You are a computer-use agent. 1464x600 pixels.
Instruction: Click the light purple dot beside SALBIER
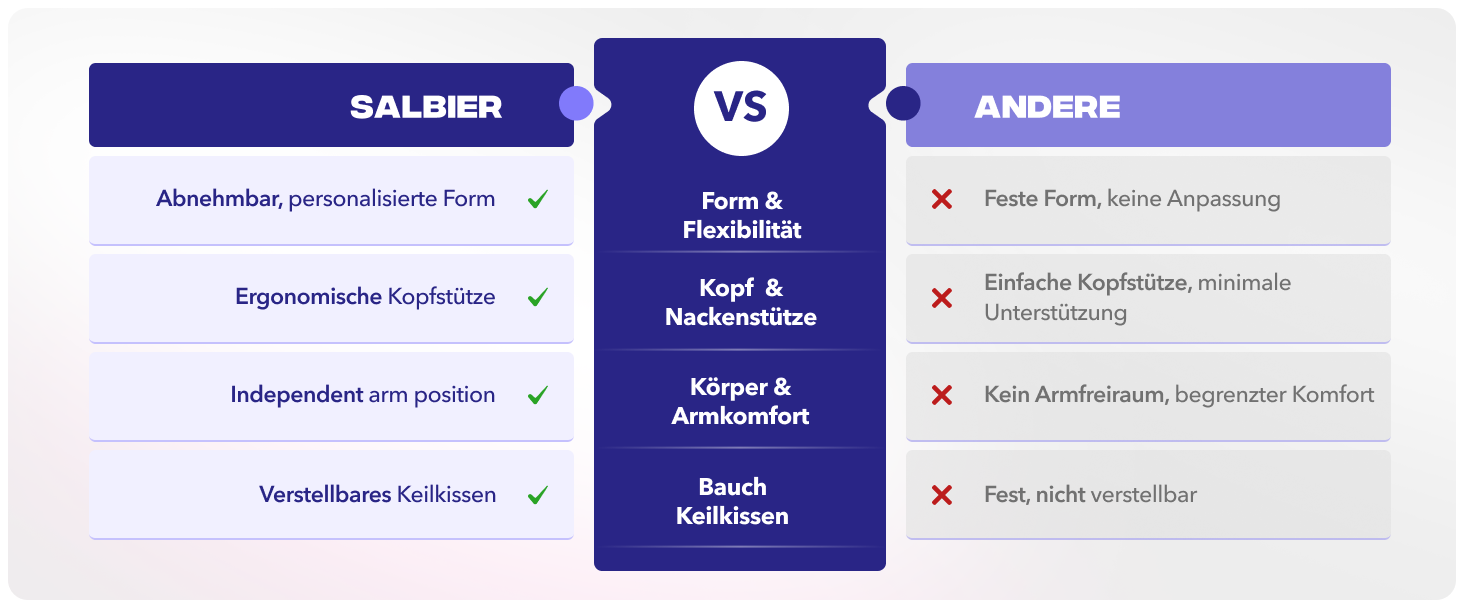[576, 103]
